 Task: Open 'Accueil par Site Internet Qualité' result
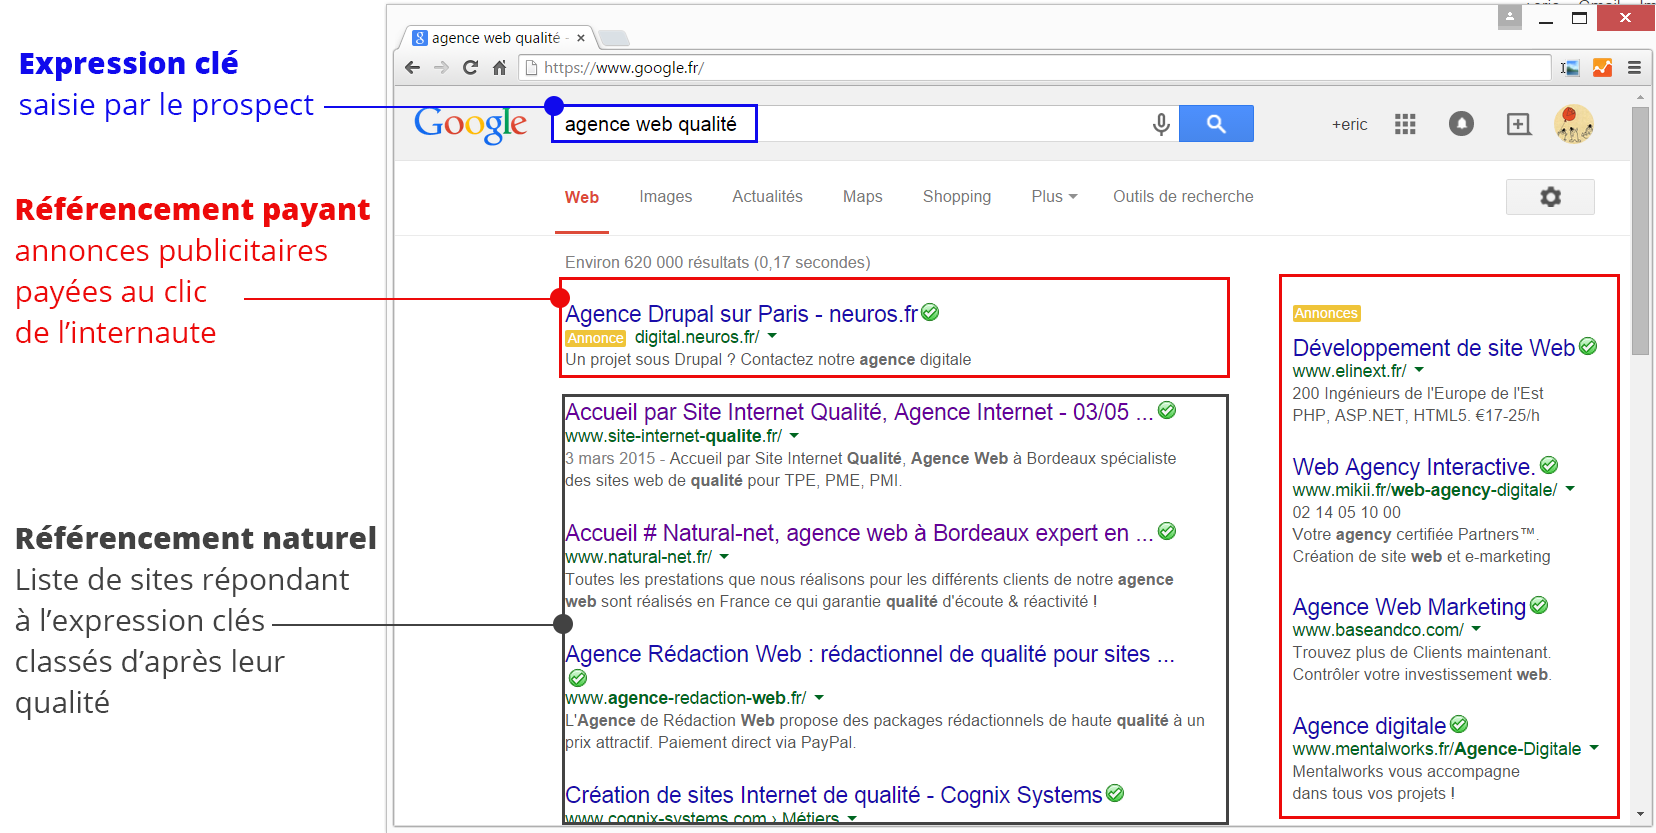[858, 412]
